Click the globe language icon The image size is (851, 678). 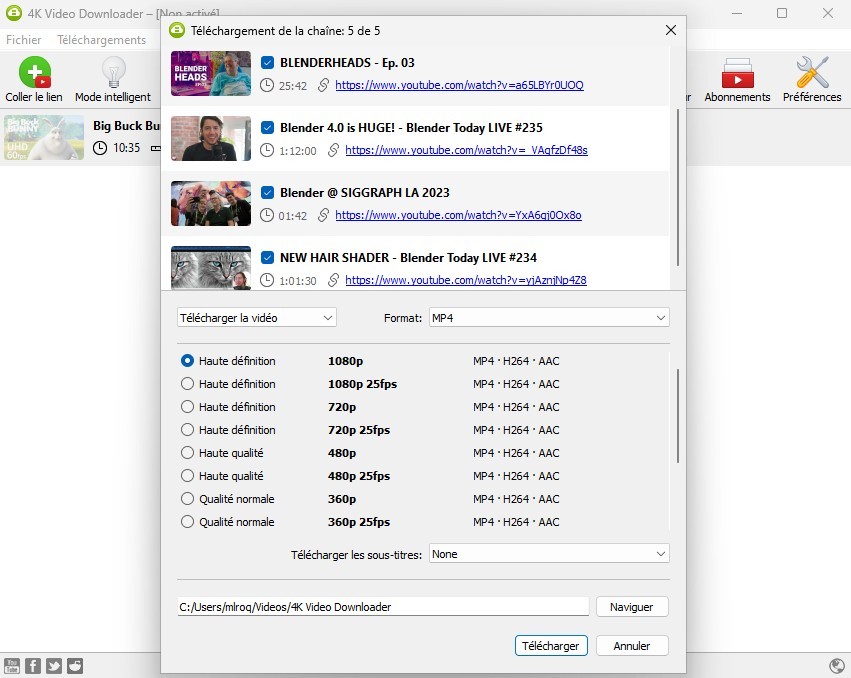point(836,665)
